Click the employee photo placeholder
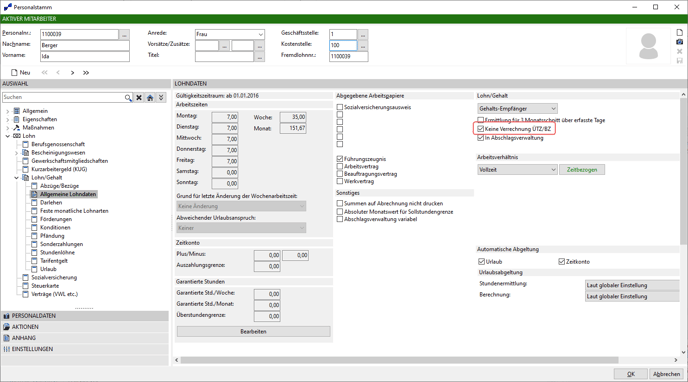 click(649, 46)
